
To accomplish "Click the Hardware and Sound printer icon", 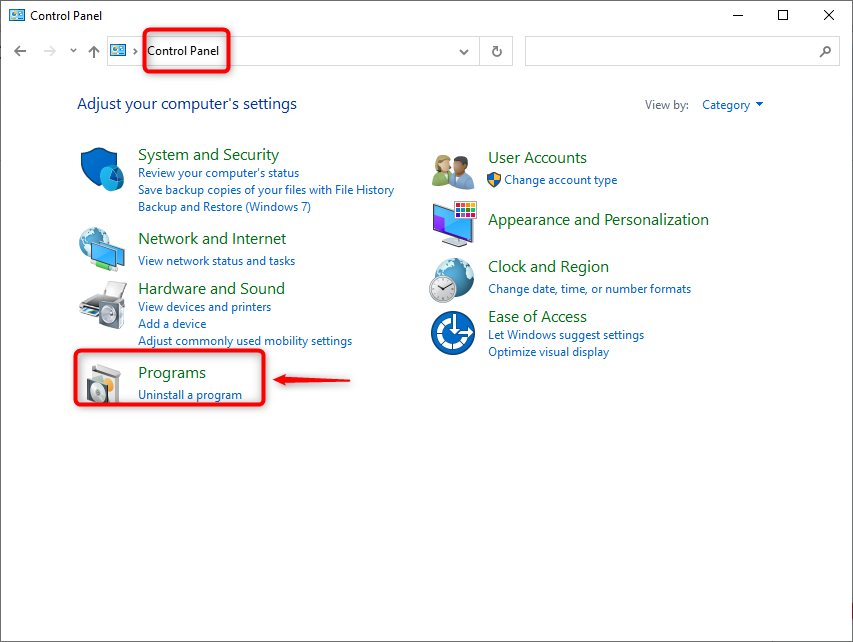I will coord(103,304).
